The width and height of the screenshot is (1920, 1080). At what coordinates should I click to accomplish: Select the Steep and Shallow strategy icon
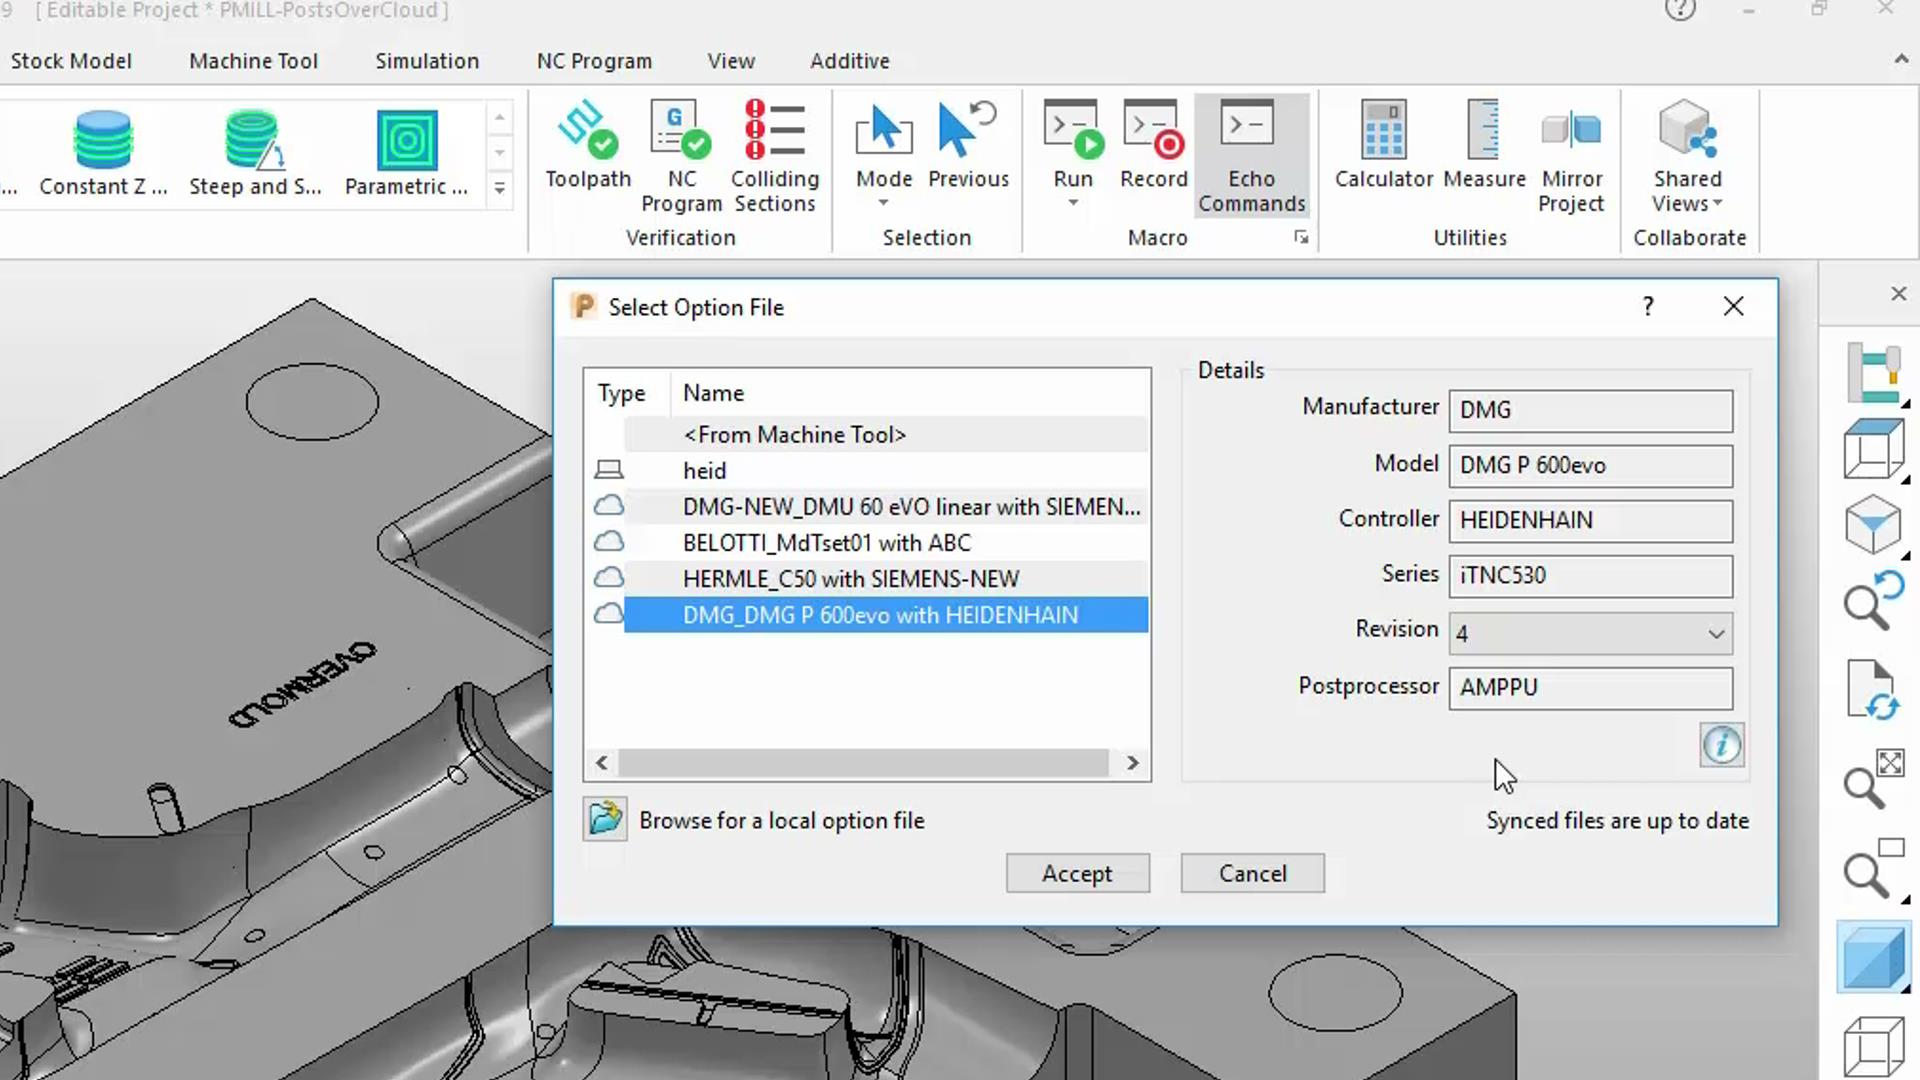point(254,140)
